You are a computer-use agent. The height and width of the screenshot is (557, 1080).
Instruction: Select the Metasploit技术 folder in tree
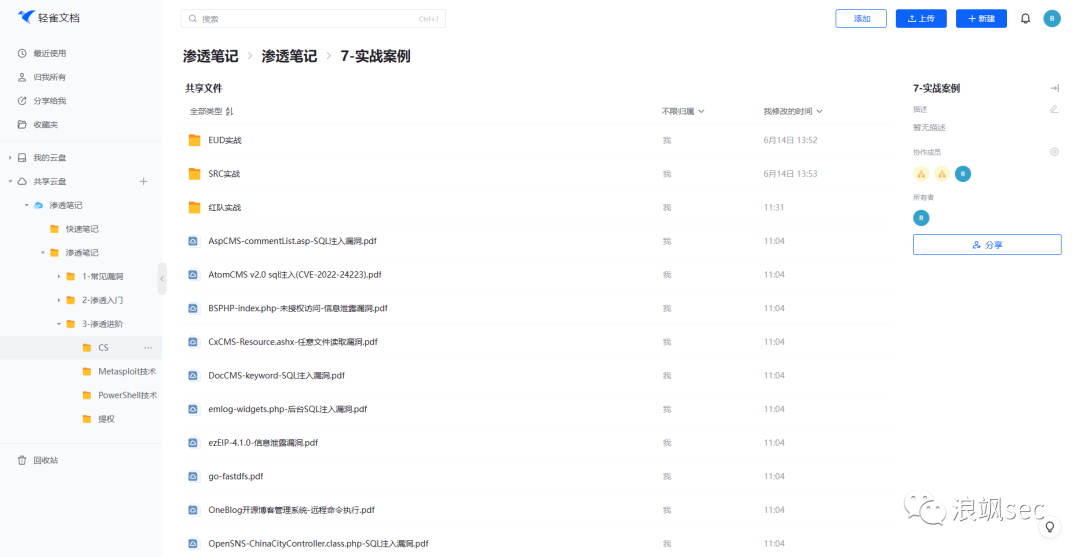(x=127, y=371)
